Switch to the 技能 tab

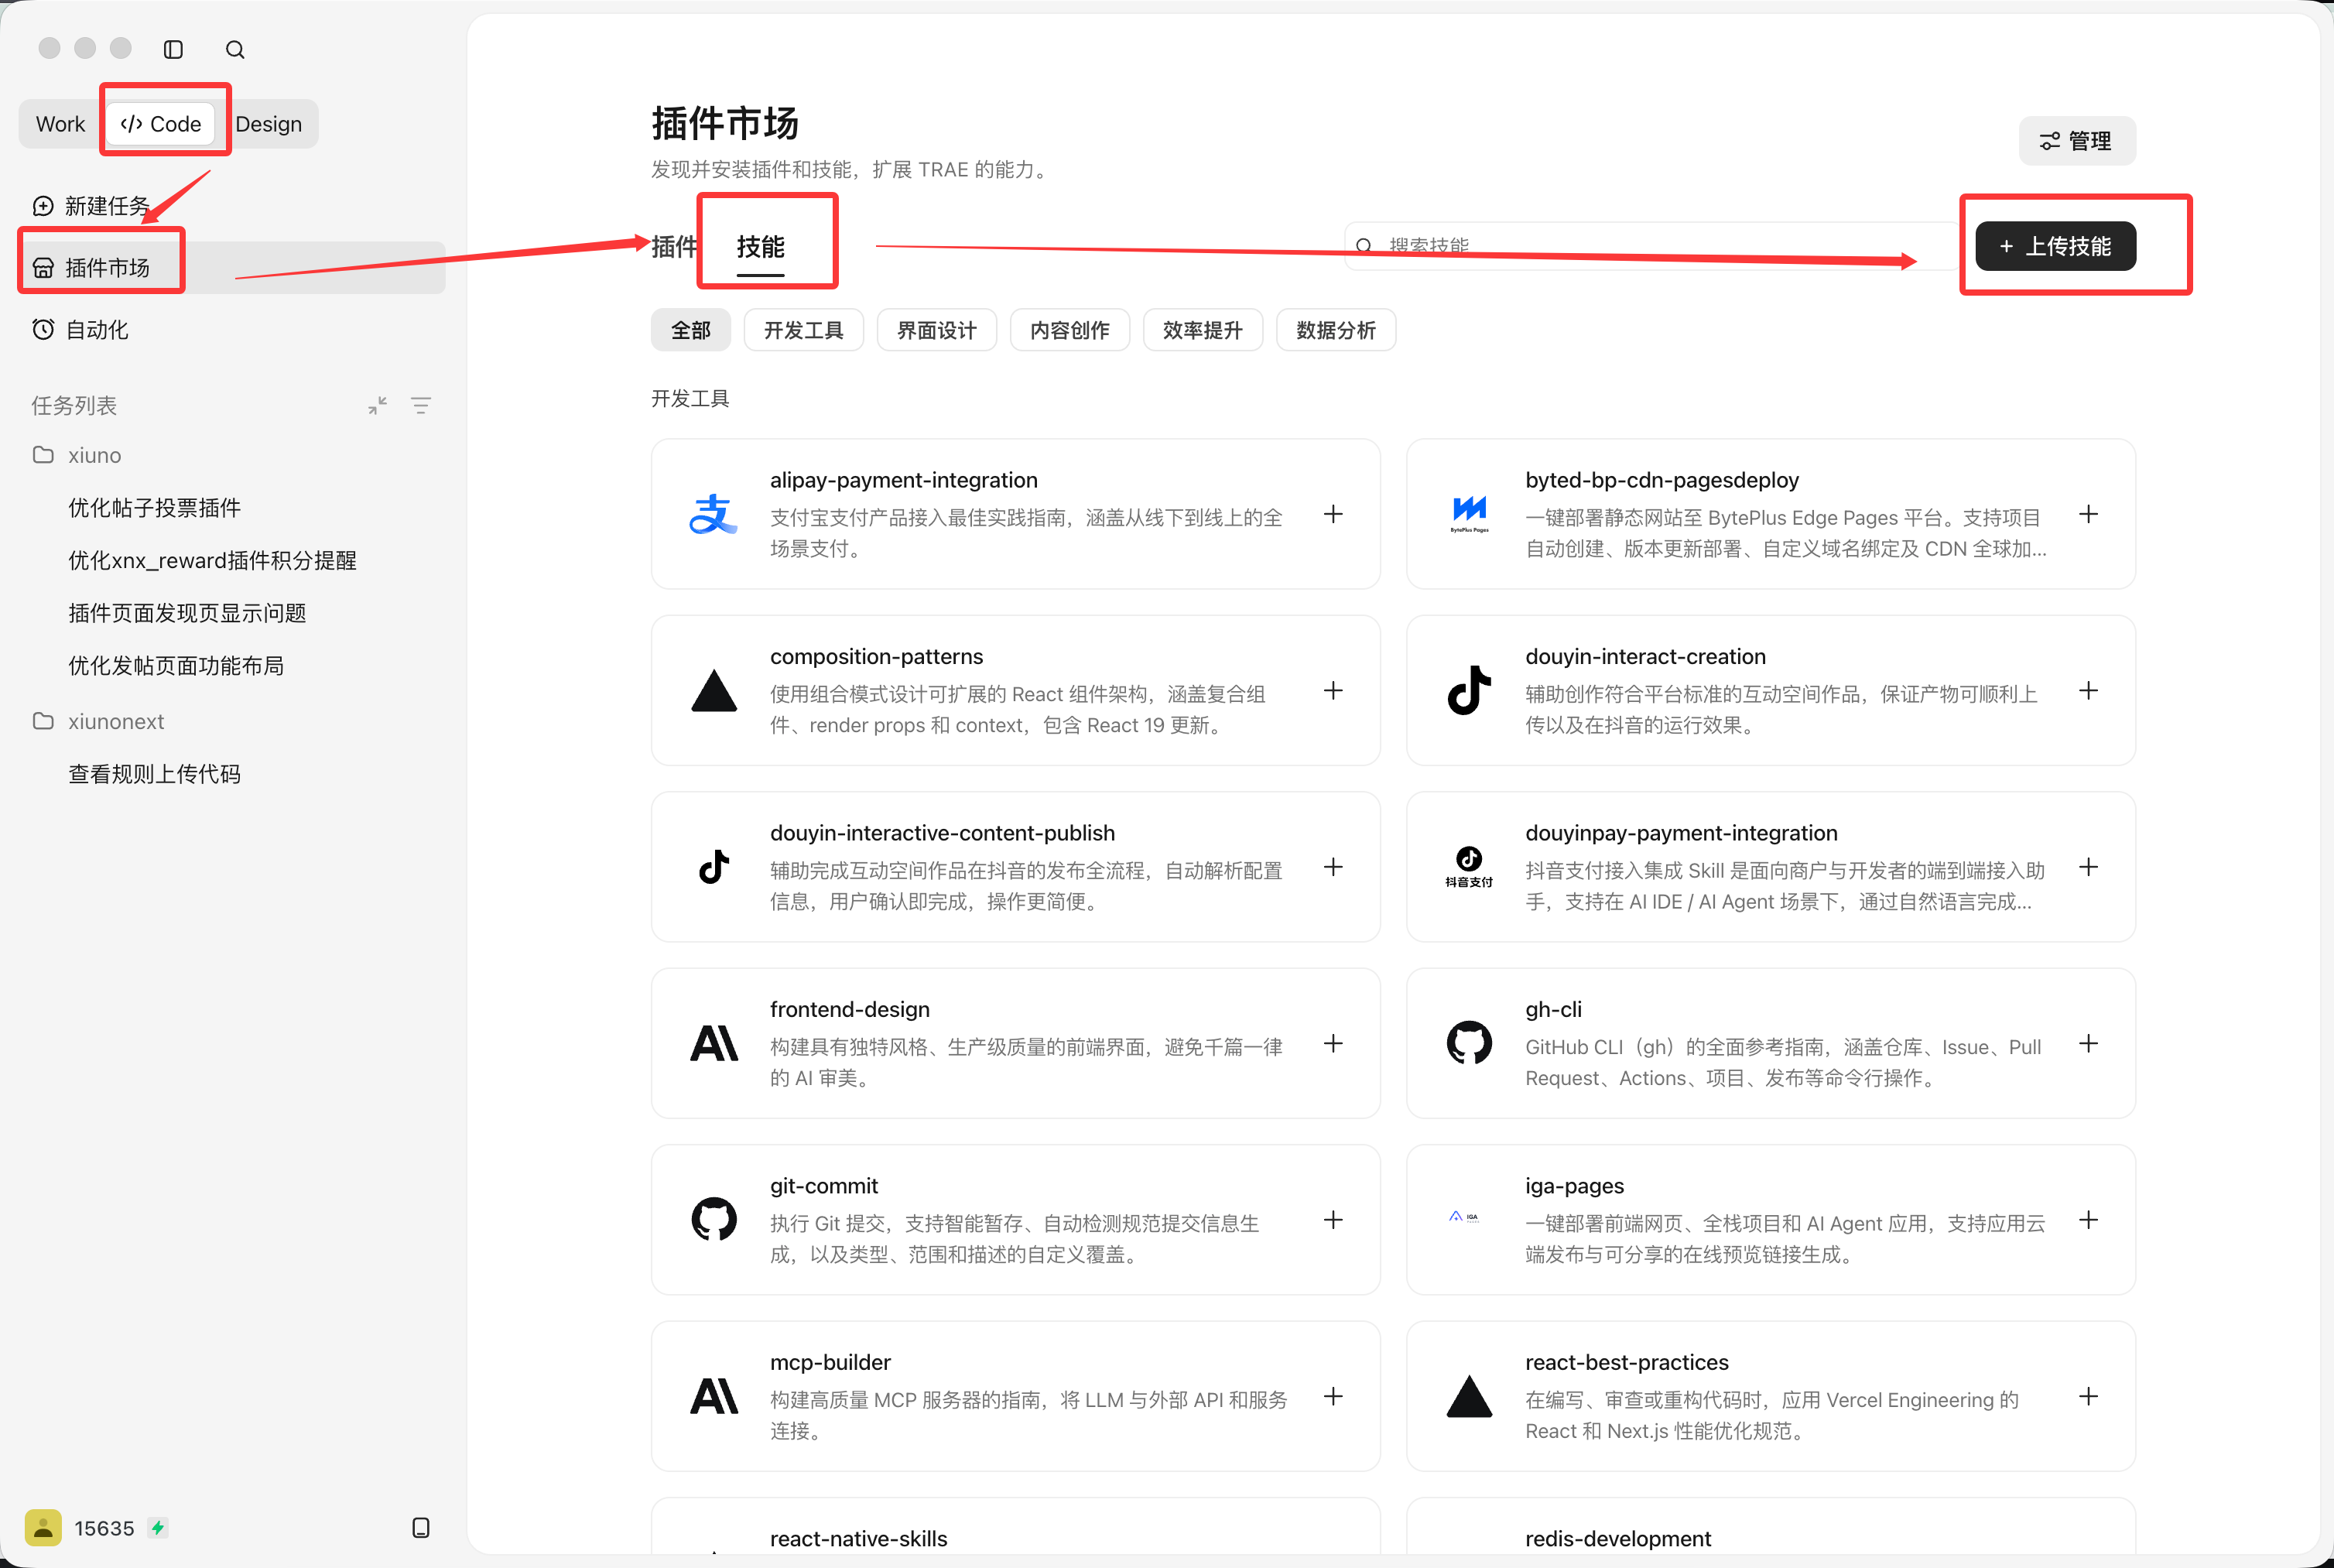click(x=761, y=246)
